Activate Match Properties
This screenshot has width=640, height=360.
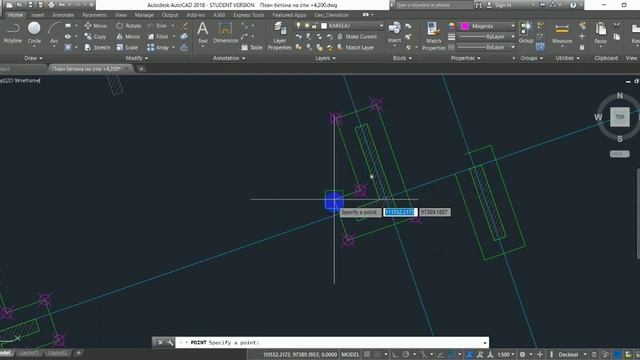click(x=433, y=36)
